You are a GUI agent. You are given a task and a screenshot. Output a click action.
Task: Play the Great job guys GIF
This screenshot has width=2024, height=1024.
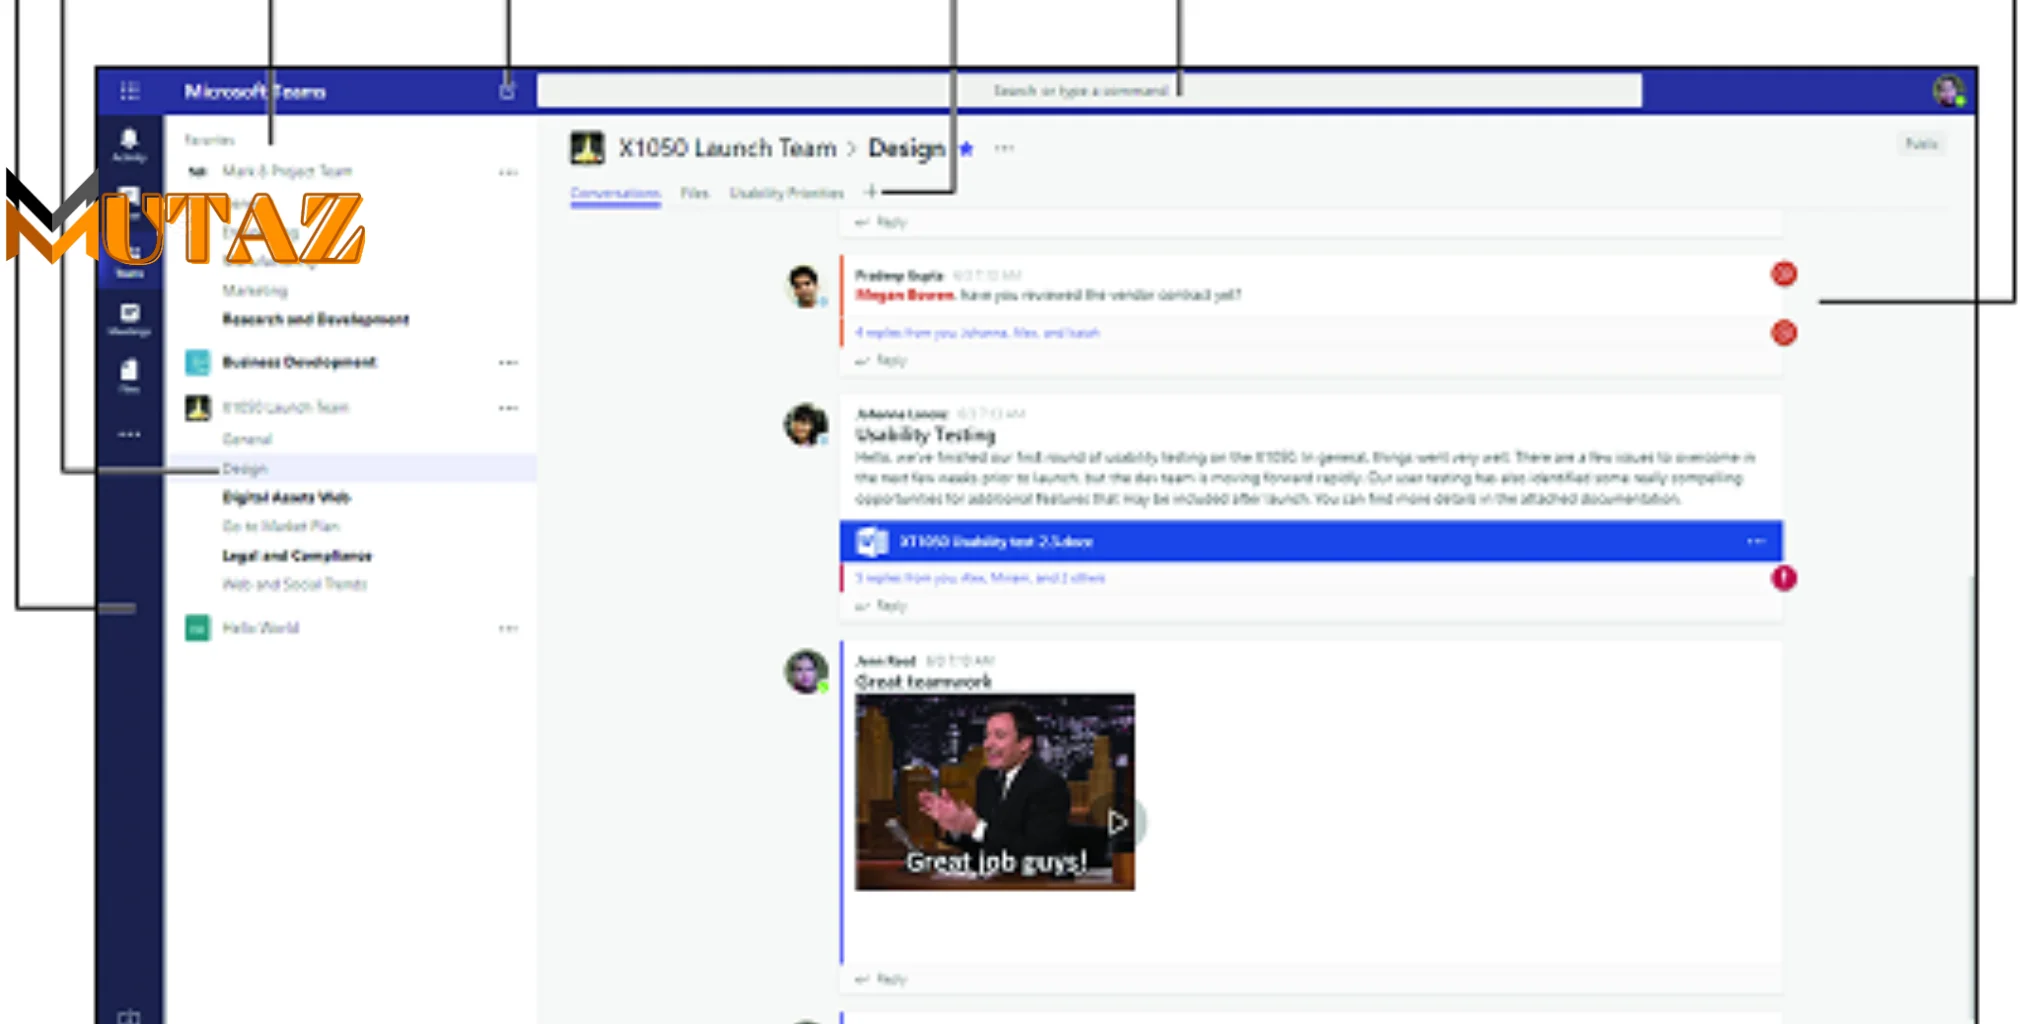click(x=1117, y=823)
